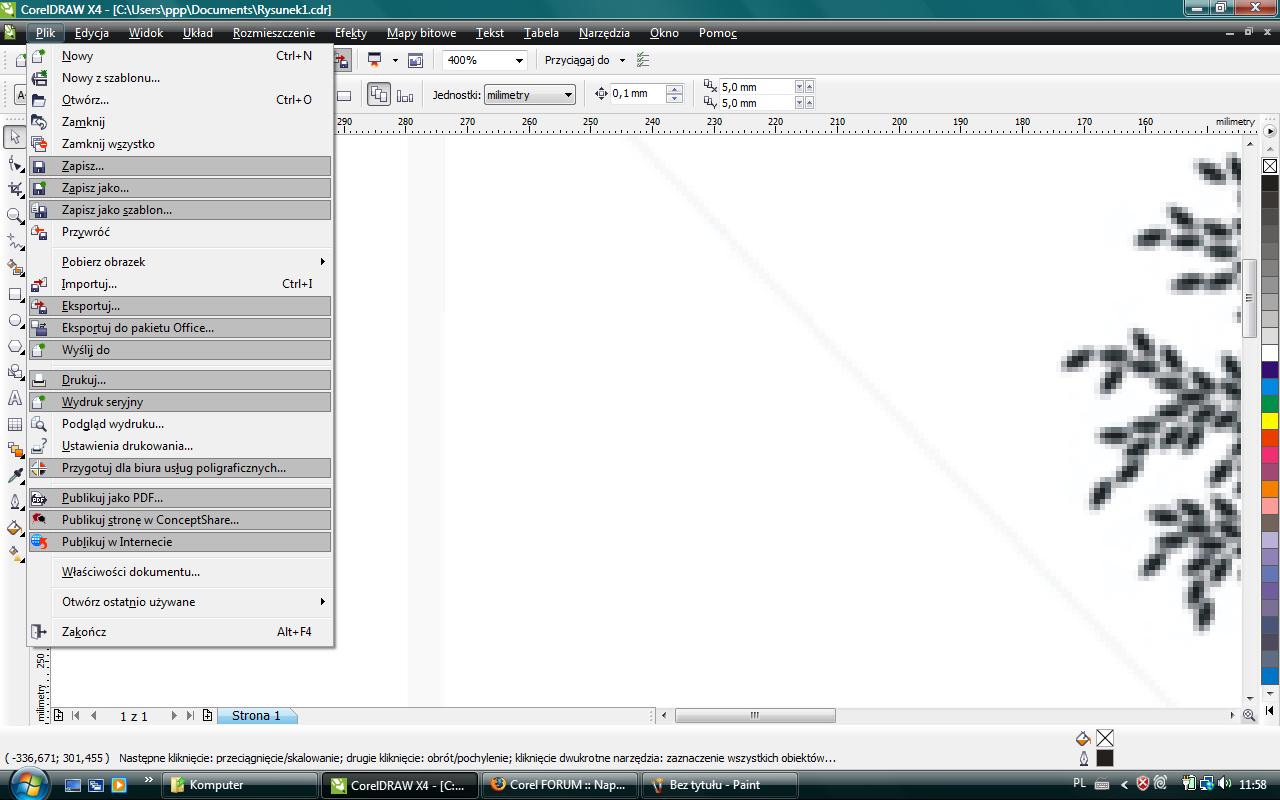The image size is (1280, 800).
Task: Switch to the Strona 1 page tab
Action: 256,715
